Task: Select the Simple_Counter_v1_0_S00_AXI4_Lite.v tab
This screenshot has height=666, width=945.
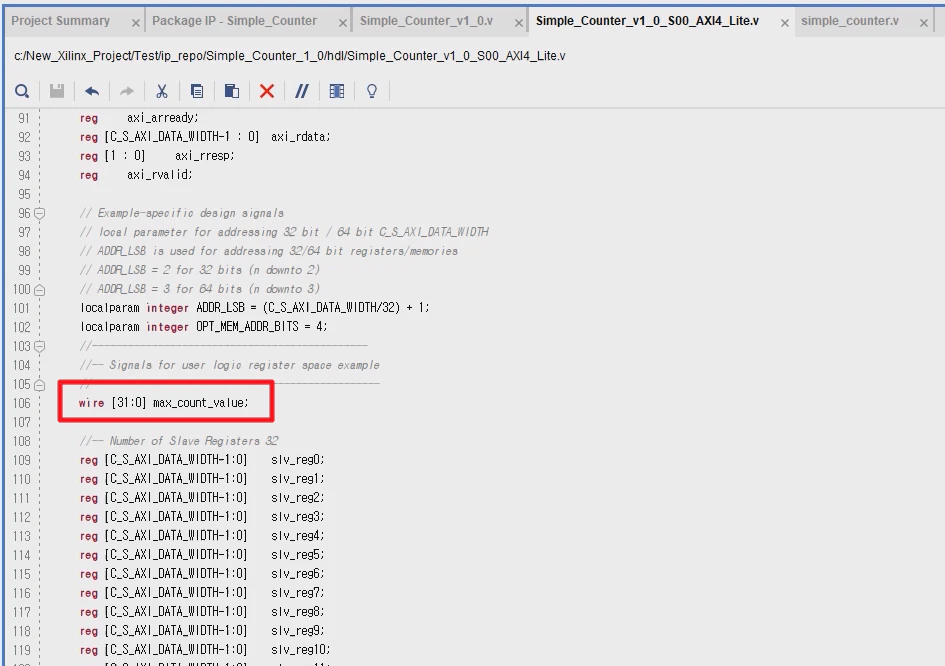Action: pos(647,21)
